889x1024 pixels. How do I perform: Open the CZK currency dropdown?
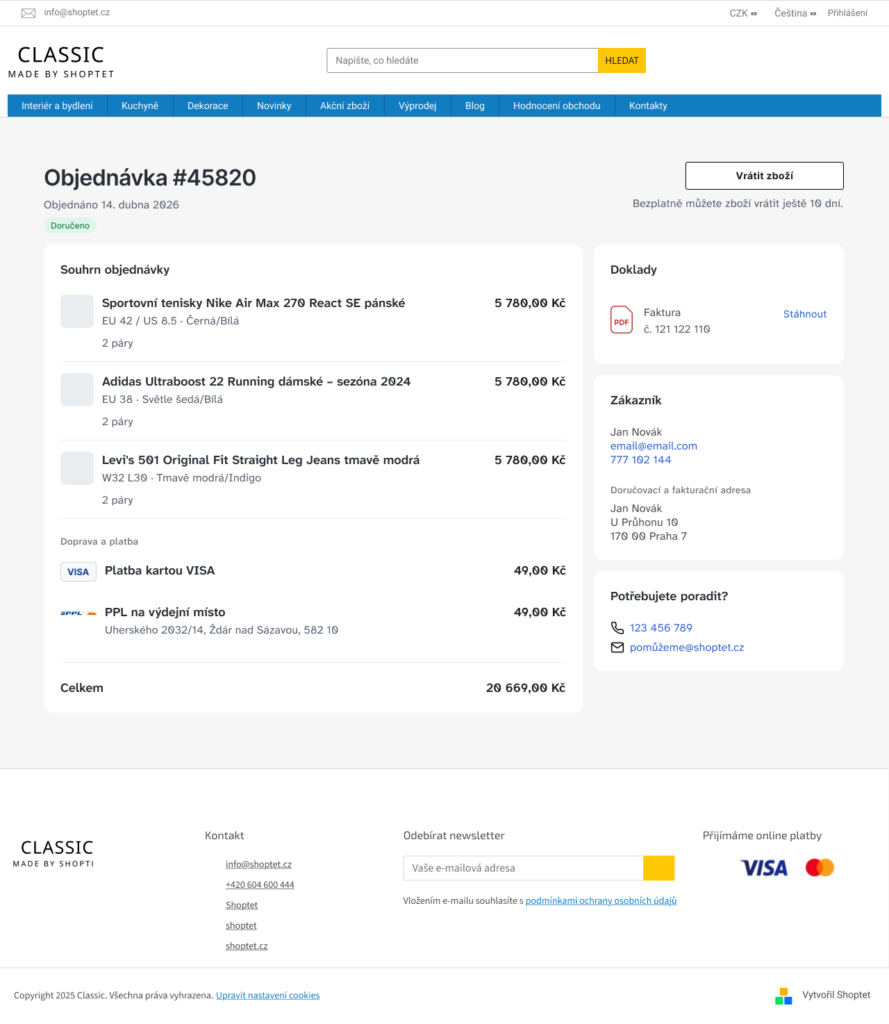tap(742, 13)
